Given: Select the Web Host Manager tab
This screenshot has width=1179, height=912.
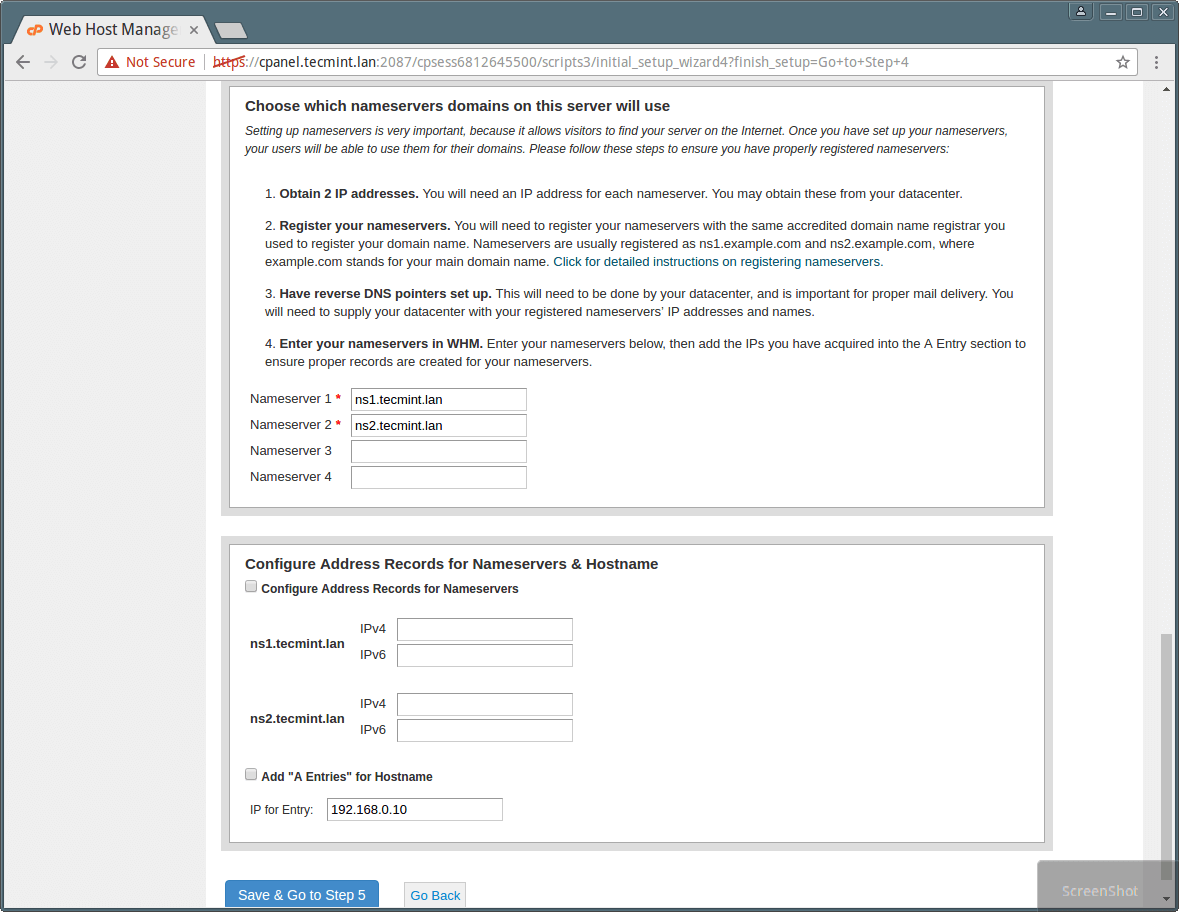Looking at the screenshot, I should (113, 29).
